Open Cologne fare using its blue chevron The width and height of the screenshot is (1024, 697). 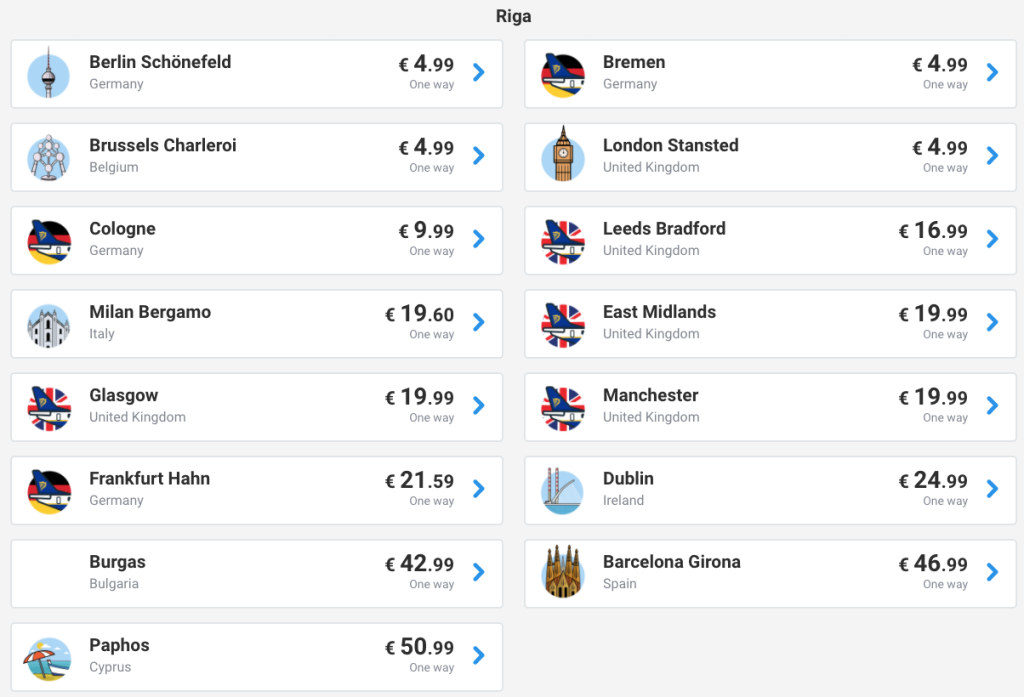tap(479, 239)
